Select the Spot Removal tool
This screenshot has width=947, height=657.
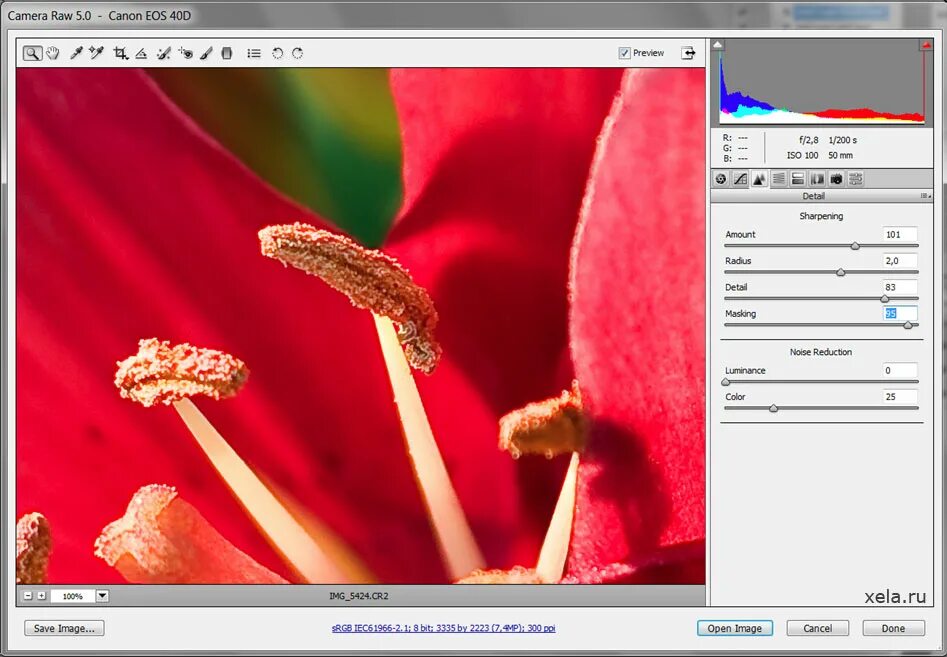(164, 53)
